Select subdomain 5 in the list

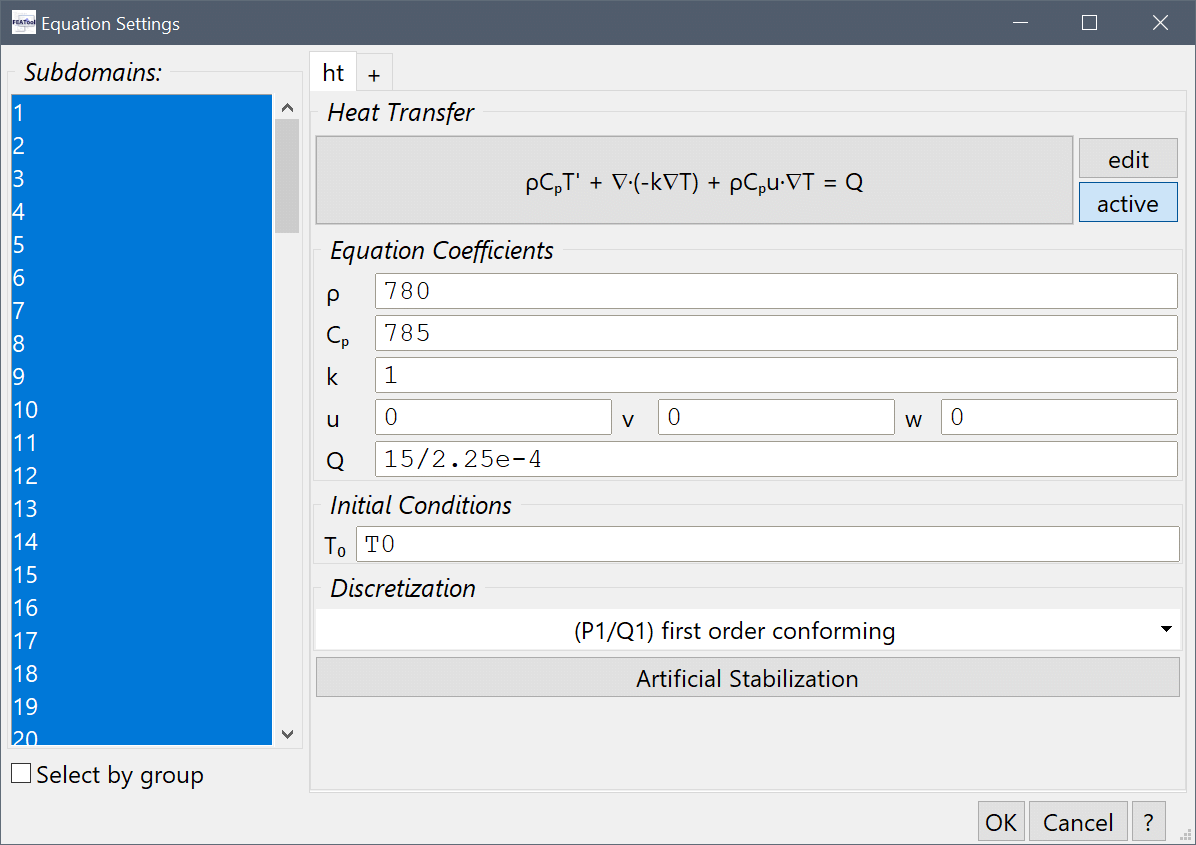click(x=140, y=245)
